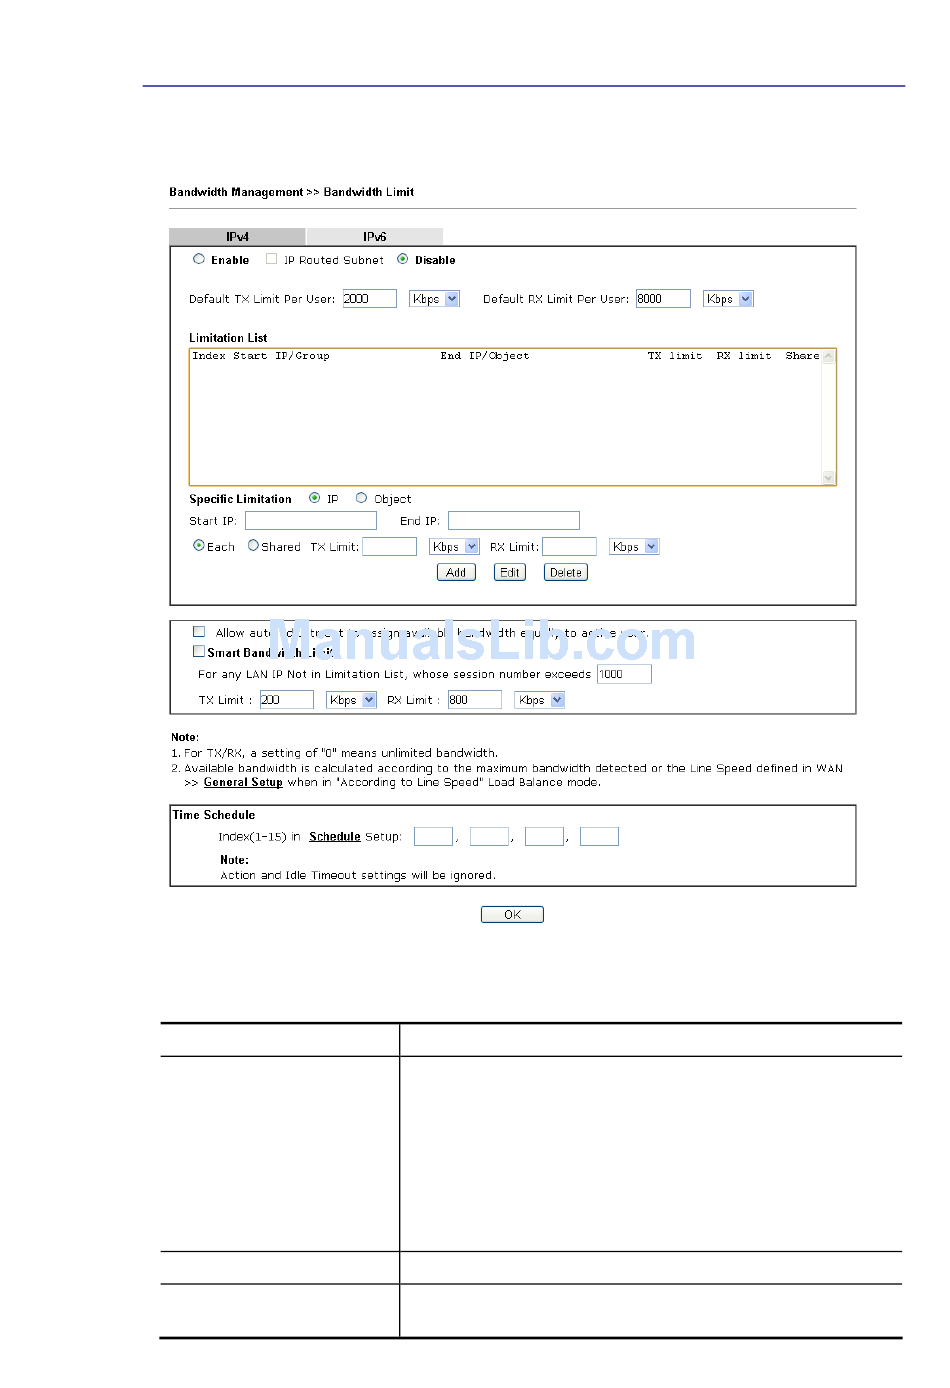The width and height of the screenshot is (950, 1388).
Task: Choose Object for Specific Limitation
Action: 362,498
